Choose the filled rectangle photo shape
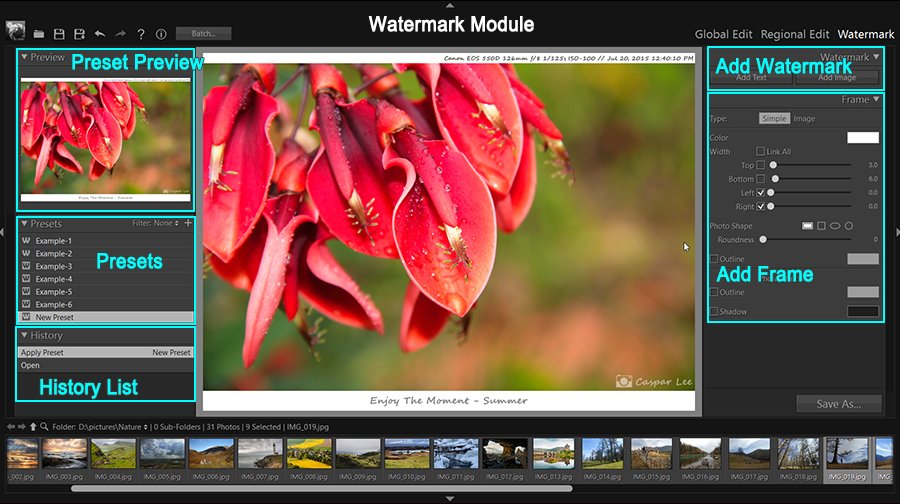 tap(808, 226)
